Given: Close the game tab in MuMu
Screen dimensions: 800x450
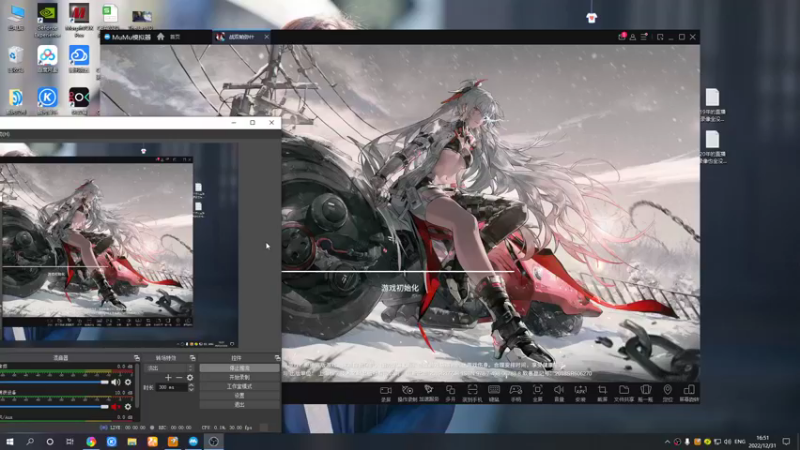Looking at the screenshot, I should pyautogui.click(x=266, y=37).
